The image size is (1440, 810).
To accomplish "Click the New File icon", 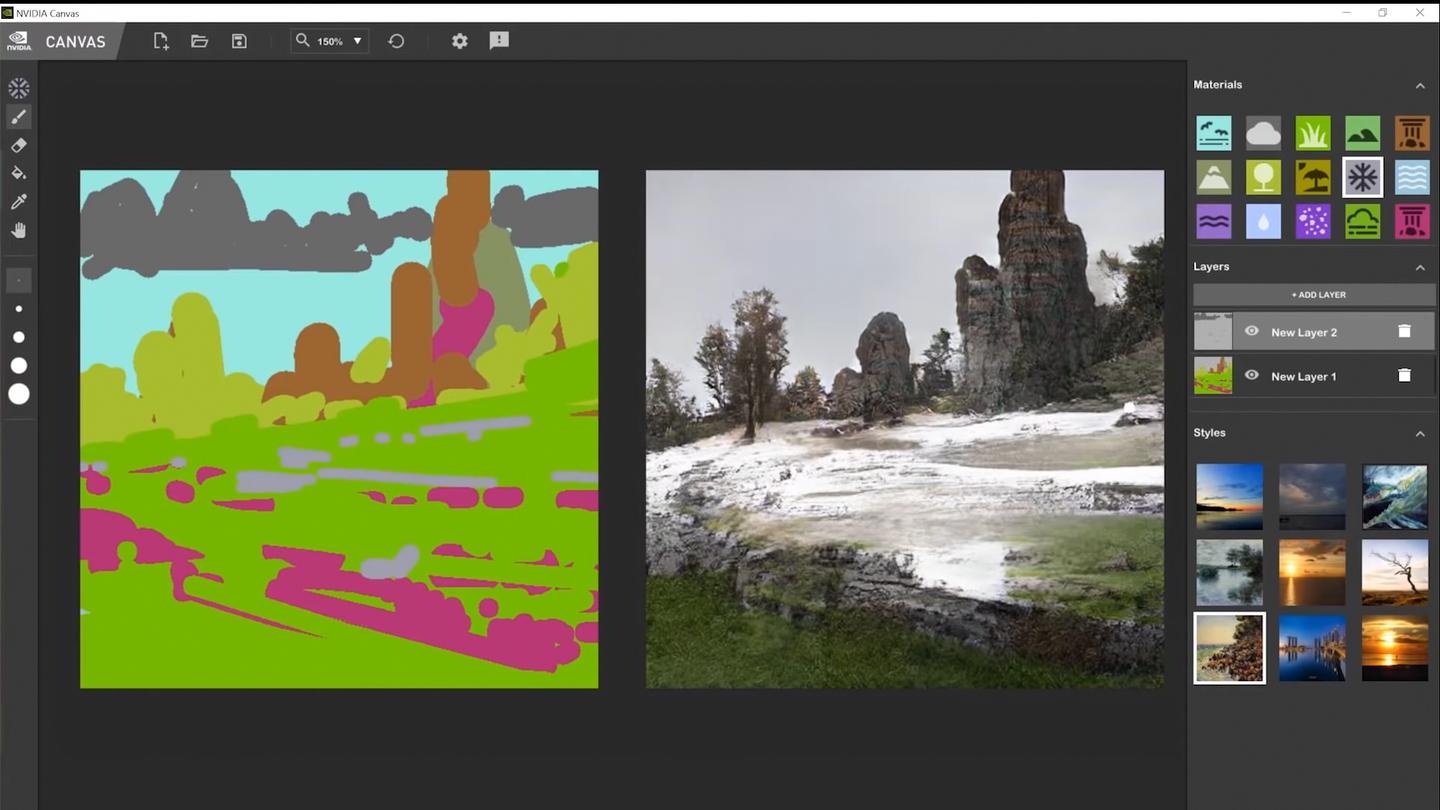I will coord(161,41).
